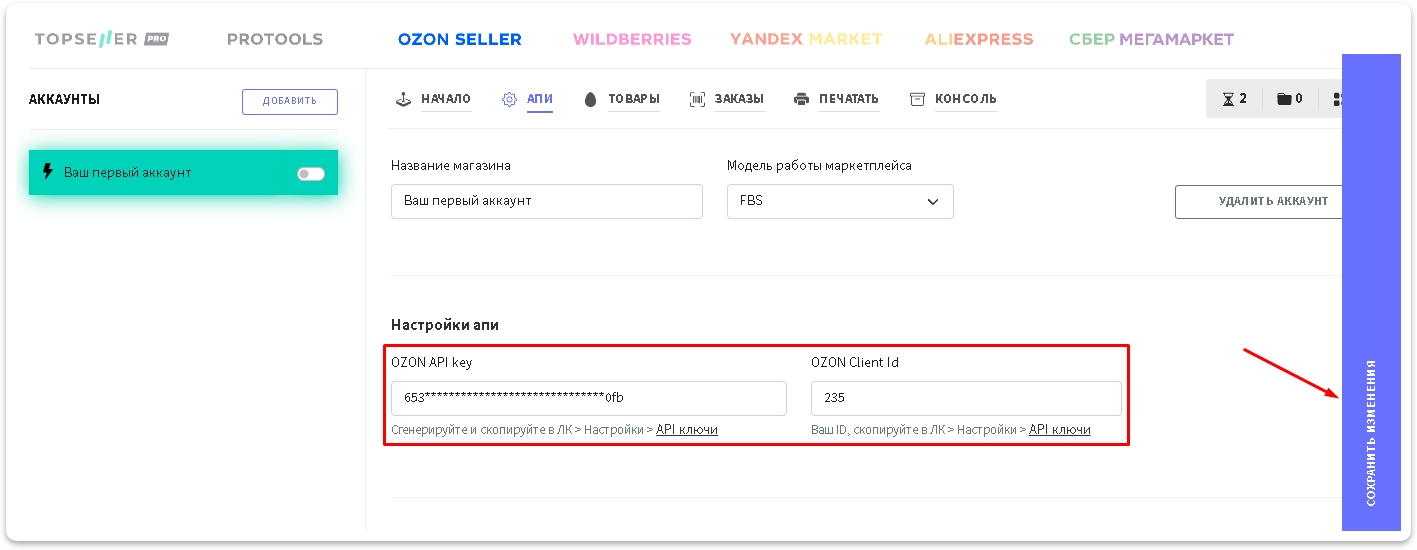Click the АПИ gear icon
Image resolution: width=1417 pixels, height=550 pixels.
pos(509,99)
